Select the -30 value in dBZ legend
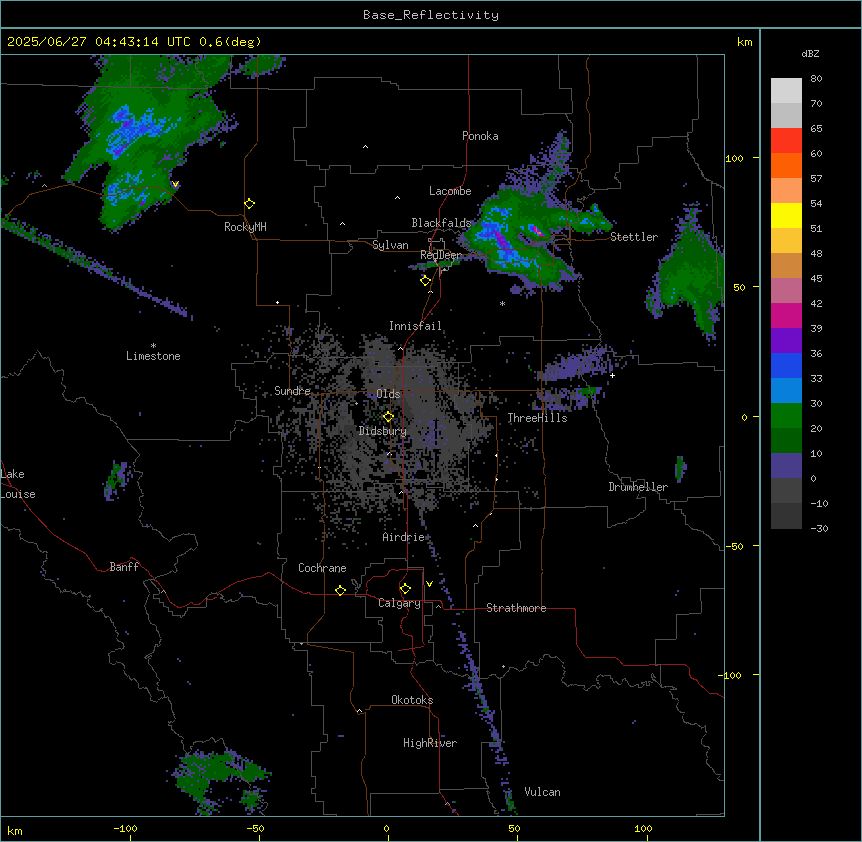The image size is (862, 842). pos(819,528)
